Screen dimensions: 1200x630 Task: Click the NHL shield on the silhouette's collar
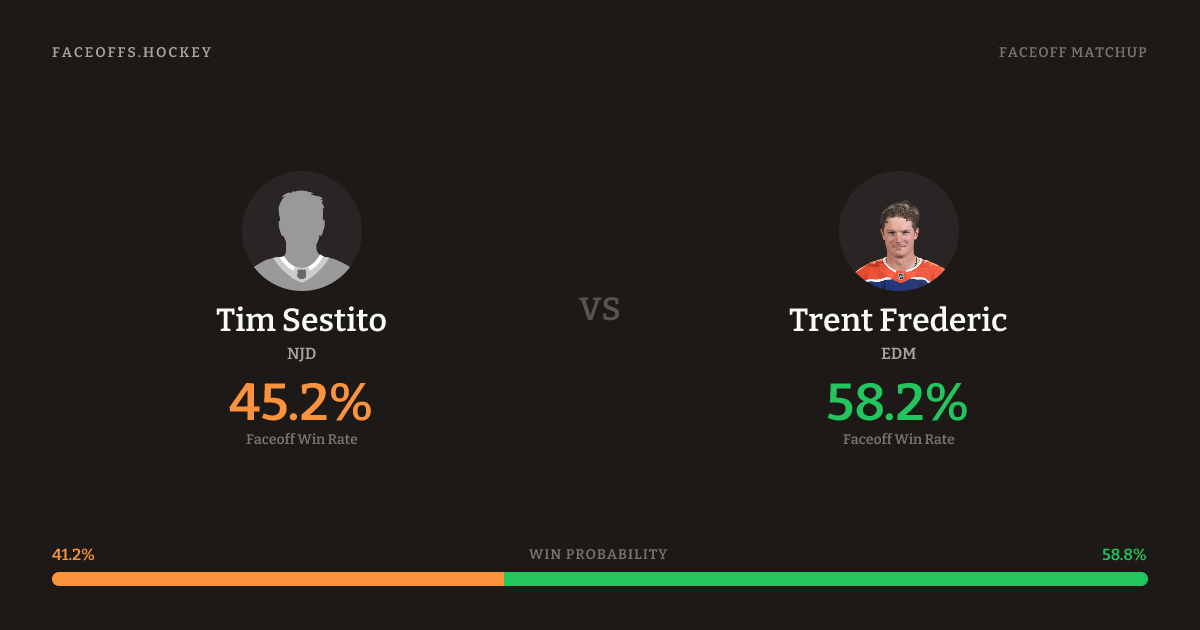click(301, 273)
